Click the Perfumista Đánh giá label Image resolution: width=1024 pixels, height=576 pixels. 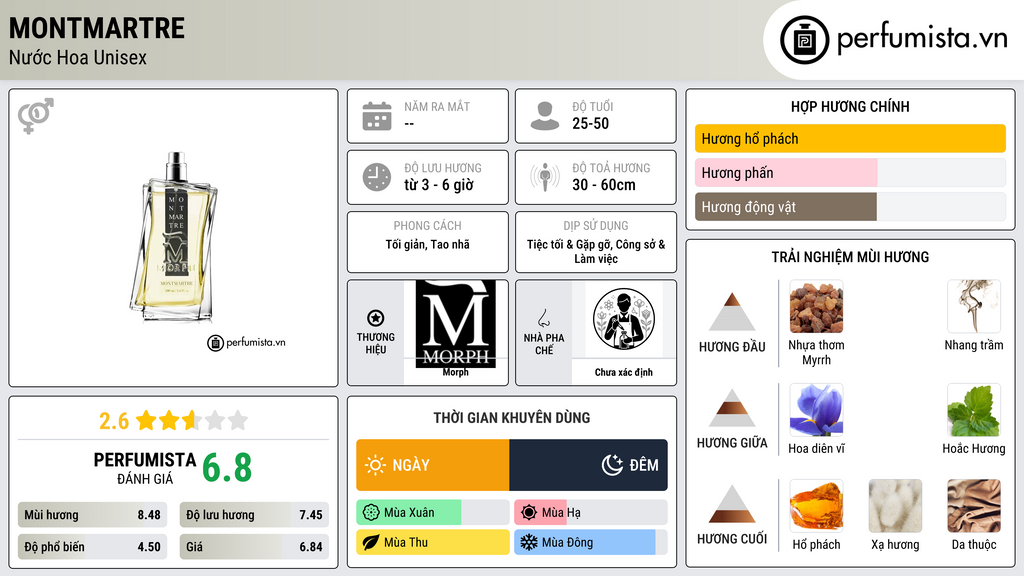[145, 468]
